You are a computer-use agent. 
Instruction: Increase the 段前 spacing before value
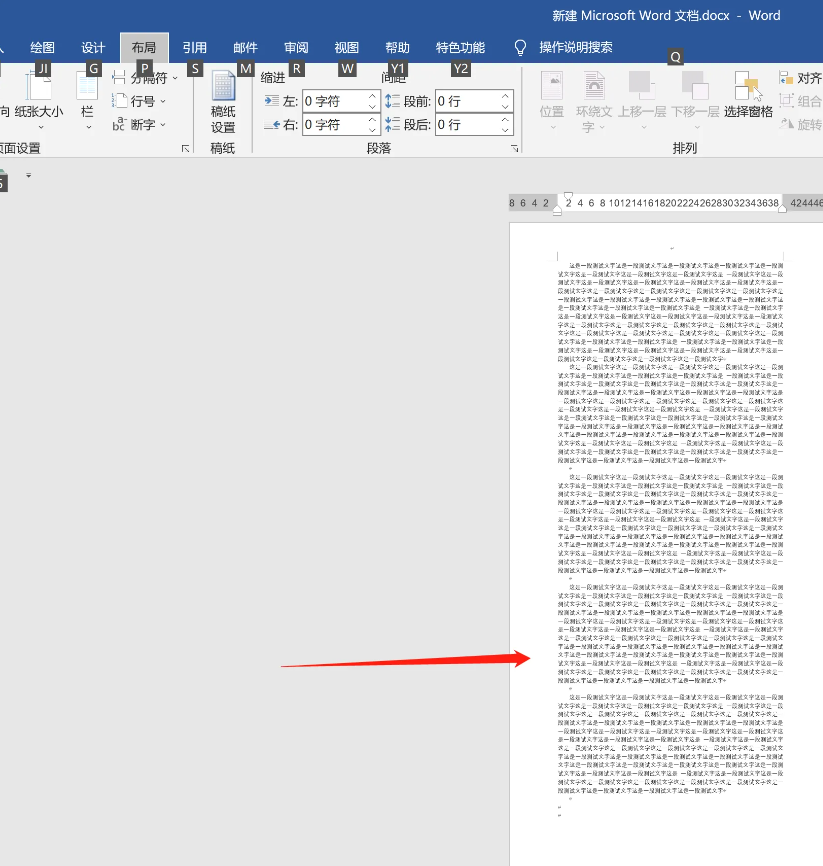(x=505, y=96)
